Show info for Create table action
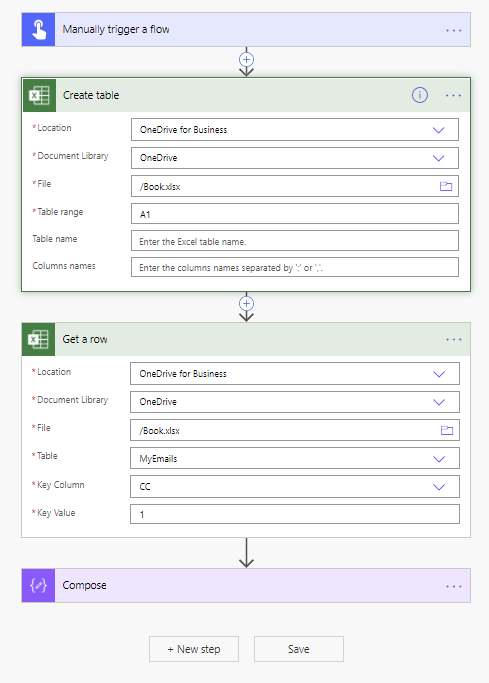This screenshot has height=683, width=489. coord(420,95)
